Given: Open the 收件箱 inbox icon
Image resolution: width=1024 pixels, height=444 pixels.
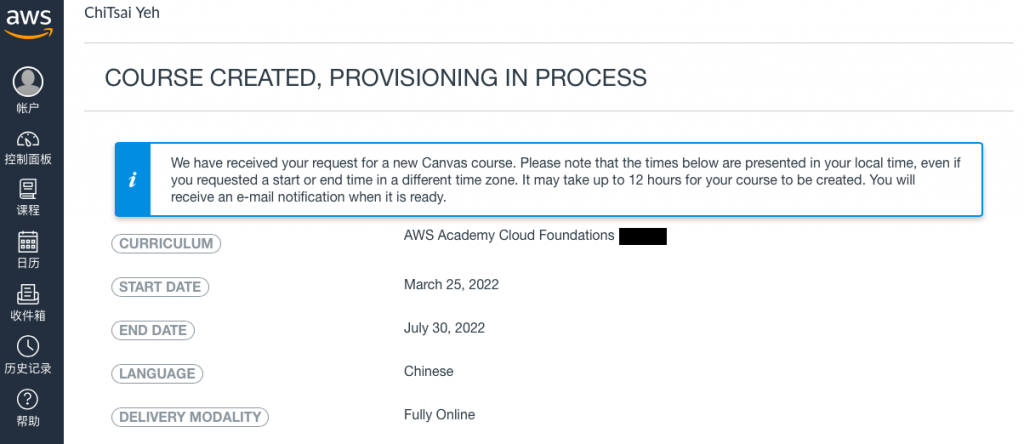Looking at the screenshot, I should point(28,294).
